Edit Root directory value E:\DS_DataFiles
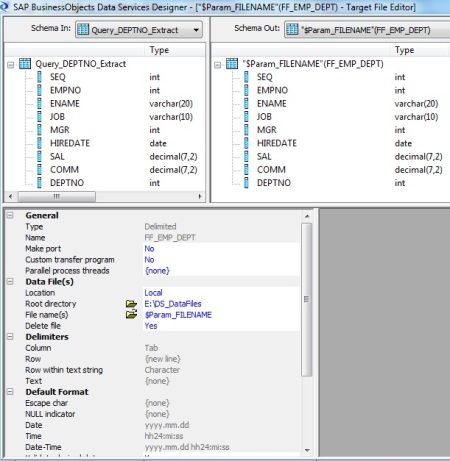The height and width of the screenshot is (461, 450). click(221, 304)
